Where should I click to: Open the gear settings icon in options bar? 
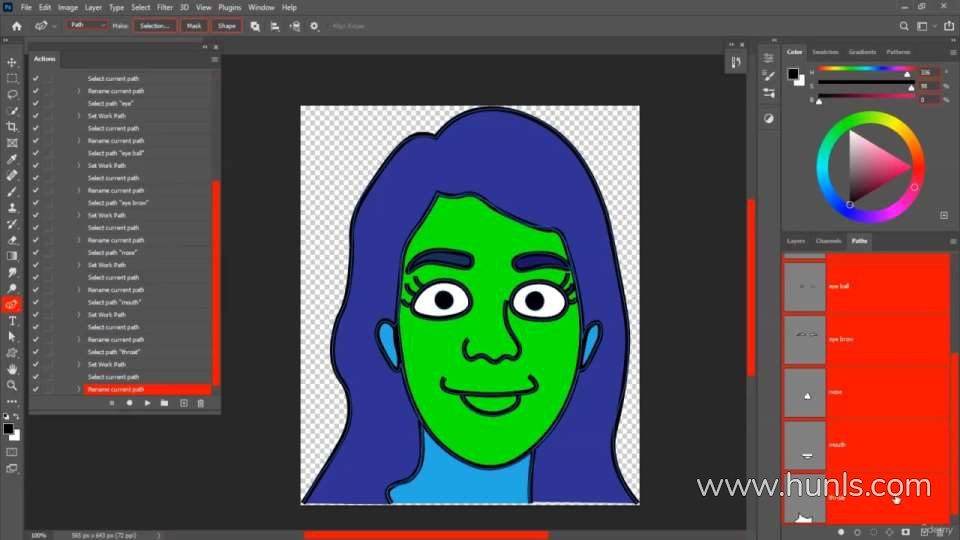315,25
